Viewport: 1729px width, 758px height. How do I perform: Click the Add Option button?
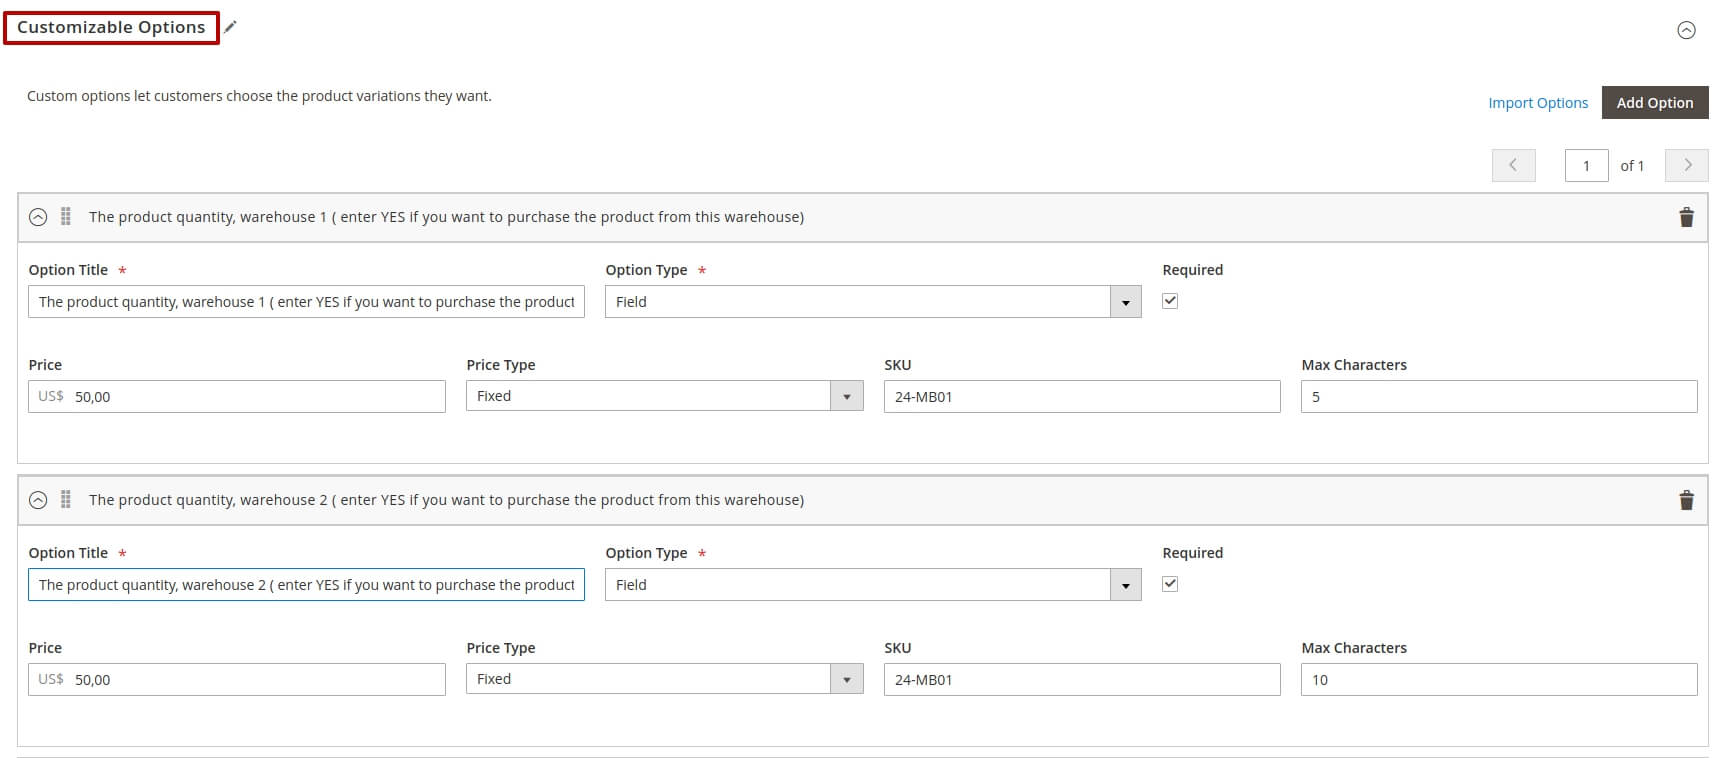coord(1654,102)
